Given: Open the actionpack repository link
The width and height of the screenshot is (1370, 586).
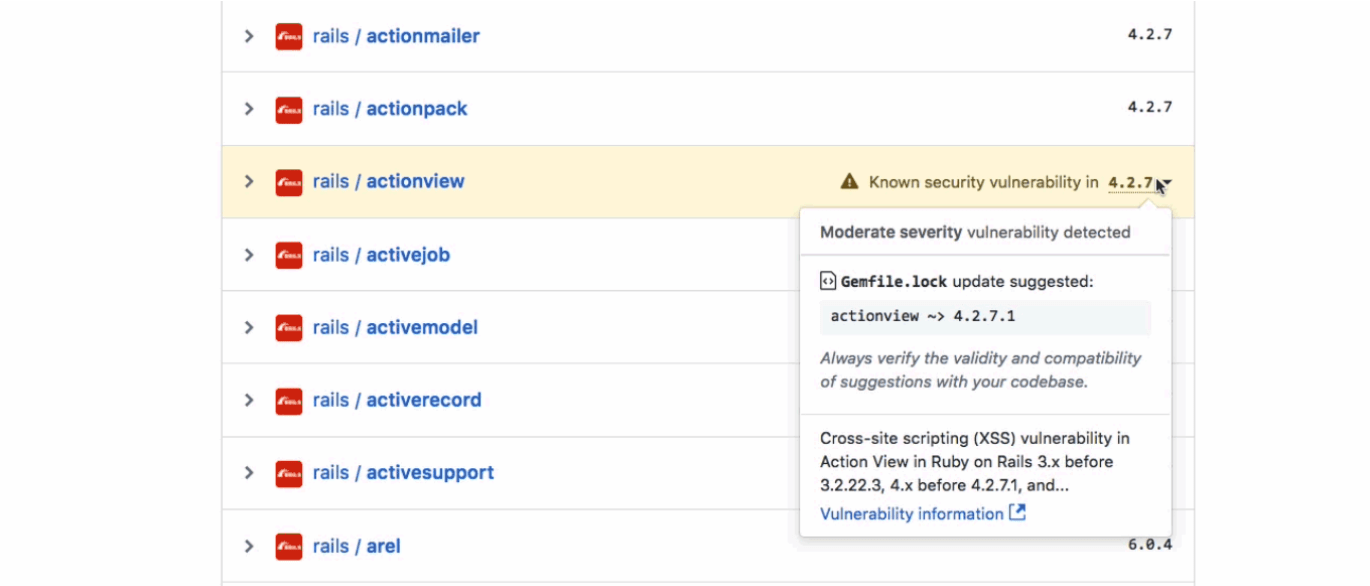Looking at the screenshot, I should (416, 109).
